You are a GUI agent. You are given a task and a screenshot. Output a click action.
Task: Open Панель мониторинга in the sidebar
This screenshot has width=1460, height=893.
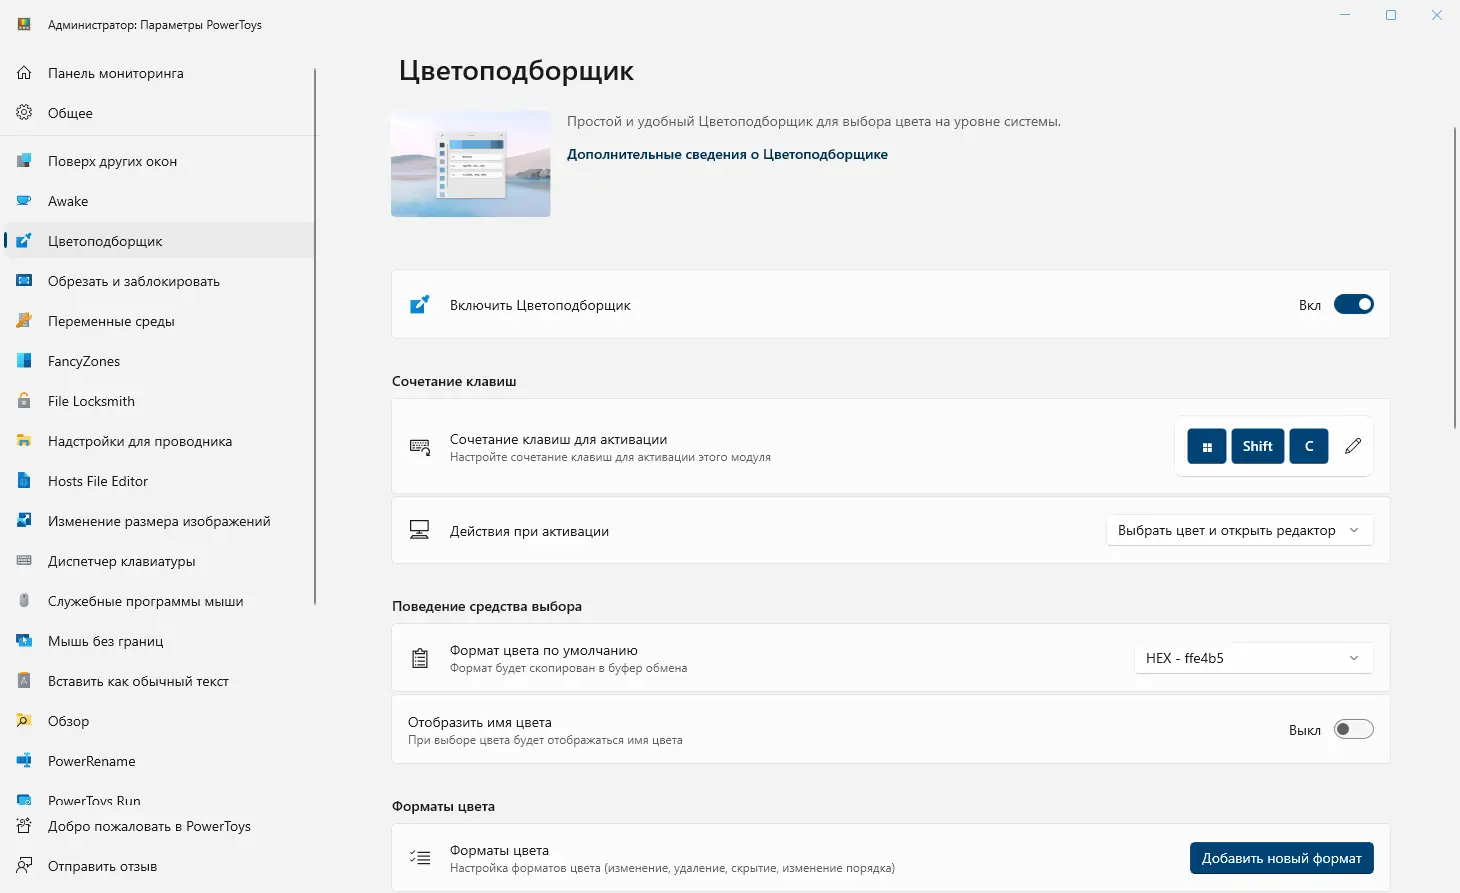pyautogui.click(x=115, y=73)
